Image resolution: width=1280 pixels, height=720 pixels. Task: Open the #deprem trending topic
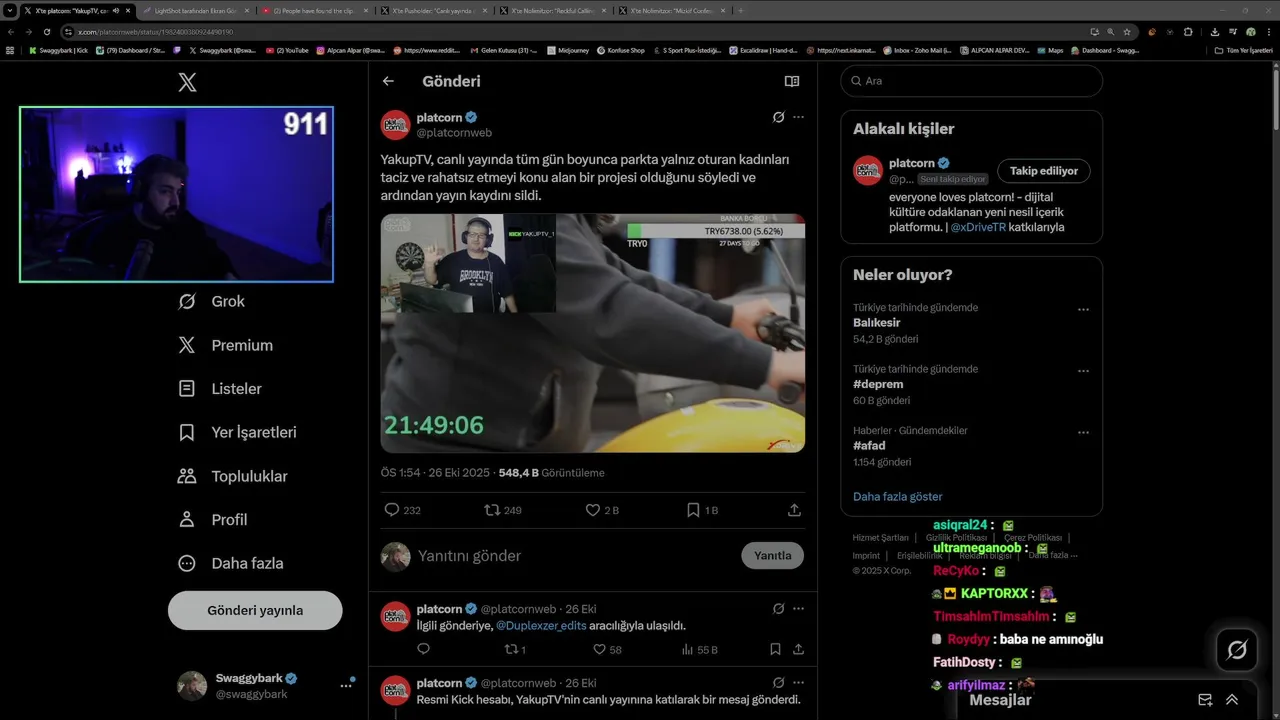coord(878,384)
